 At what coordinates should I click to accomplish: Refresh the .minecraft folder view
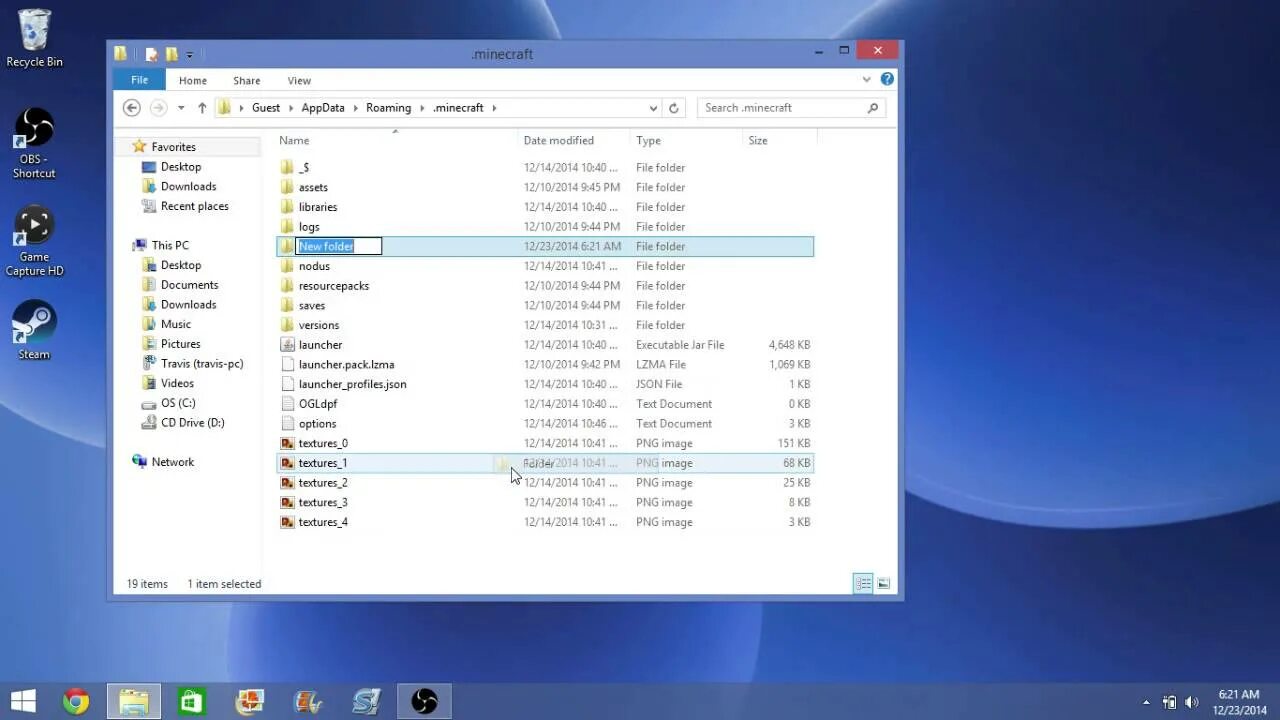tap(674, 108)
